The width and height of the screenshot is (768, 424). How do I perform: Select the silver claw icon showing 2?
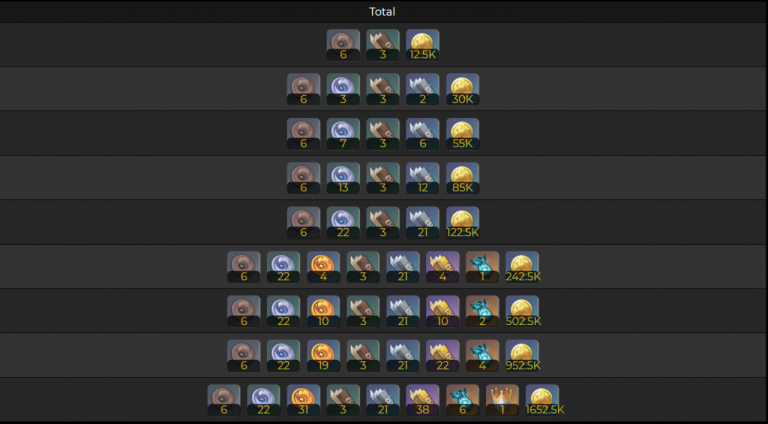tap(422, 90)
